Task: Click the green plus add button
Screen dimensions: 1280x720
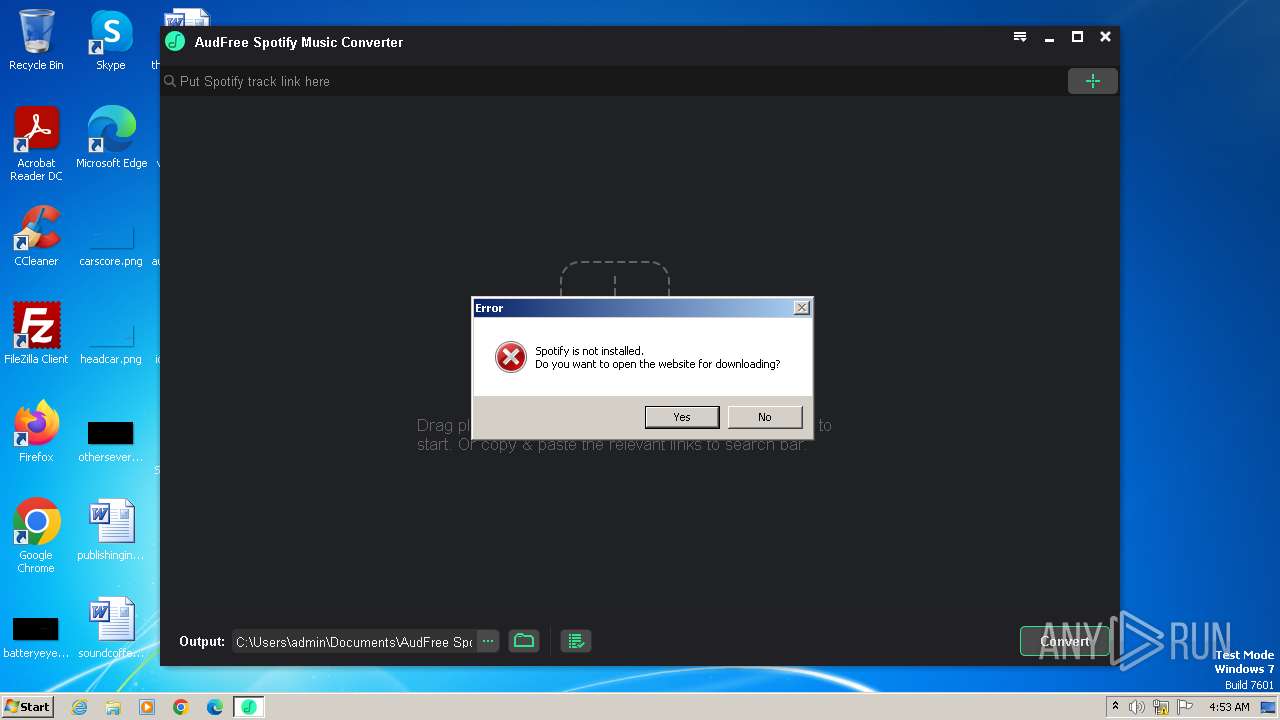Action: pos(1093,81)
